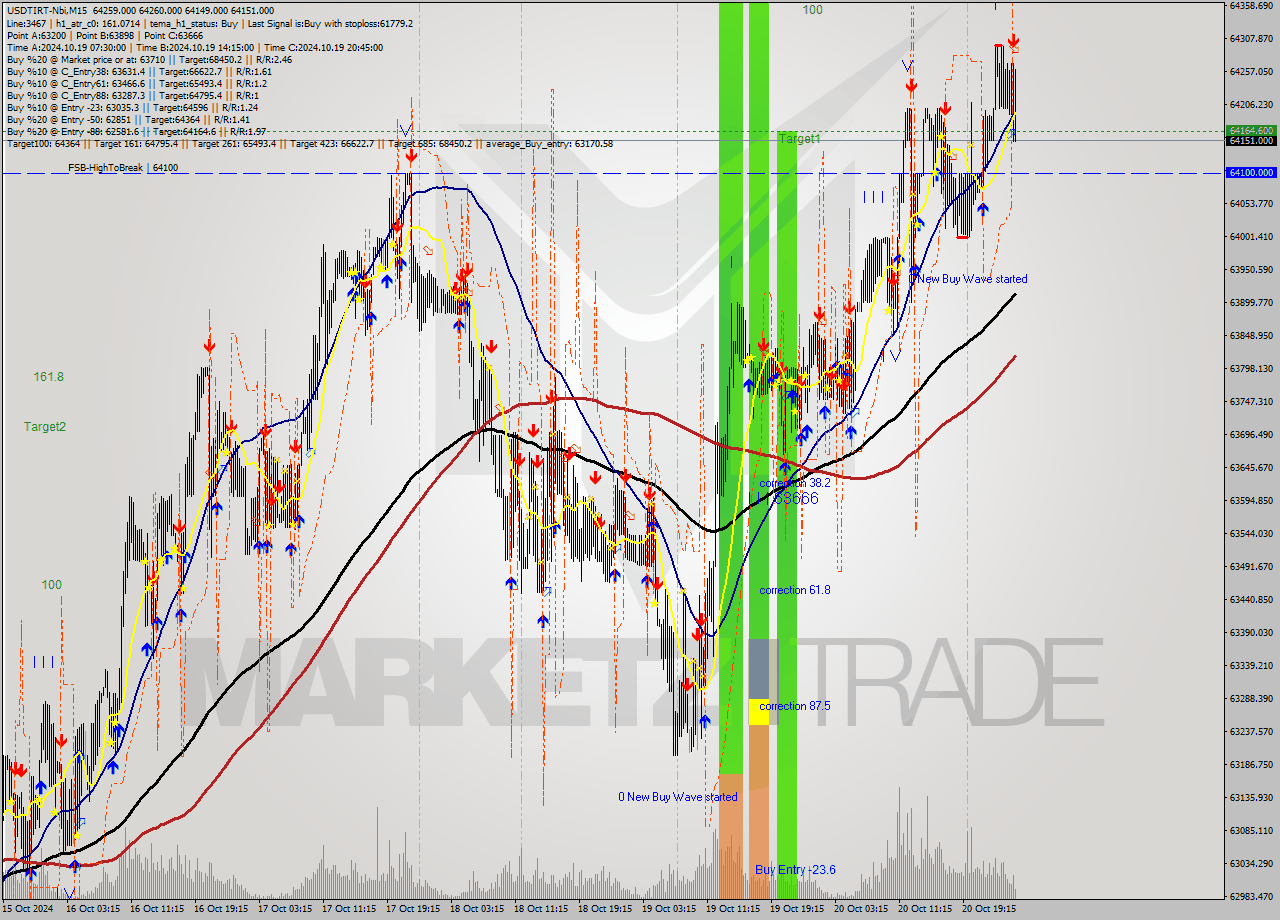Click '0 New Buy Wave started' near 19 Oct
Screen dimensions: 1280x920
coord(678,797)
